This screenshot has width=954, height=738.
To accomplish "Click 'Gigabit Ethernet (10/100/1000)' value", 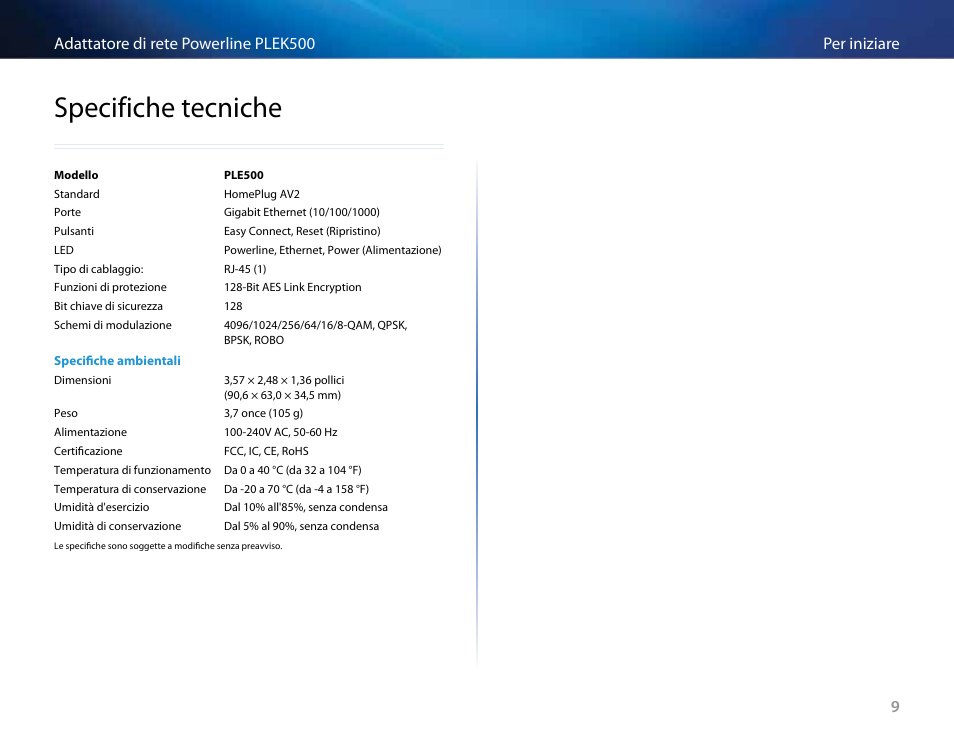I will point(302,212).
